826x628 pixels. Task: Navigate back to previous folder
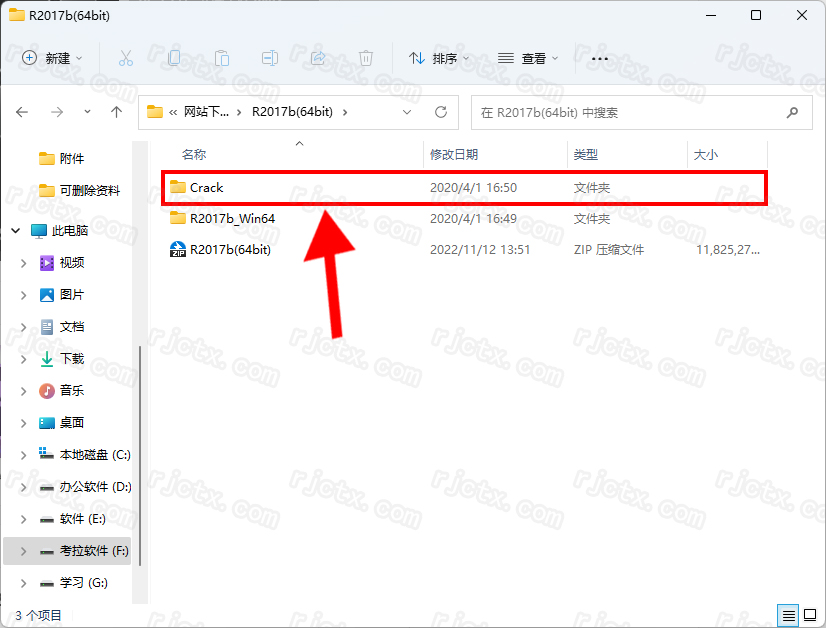pos(23,112)
